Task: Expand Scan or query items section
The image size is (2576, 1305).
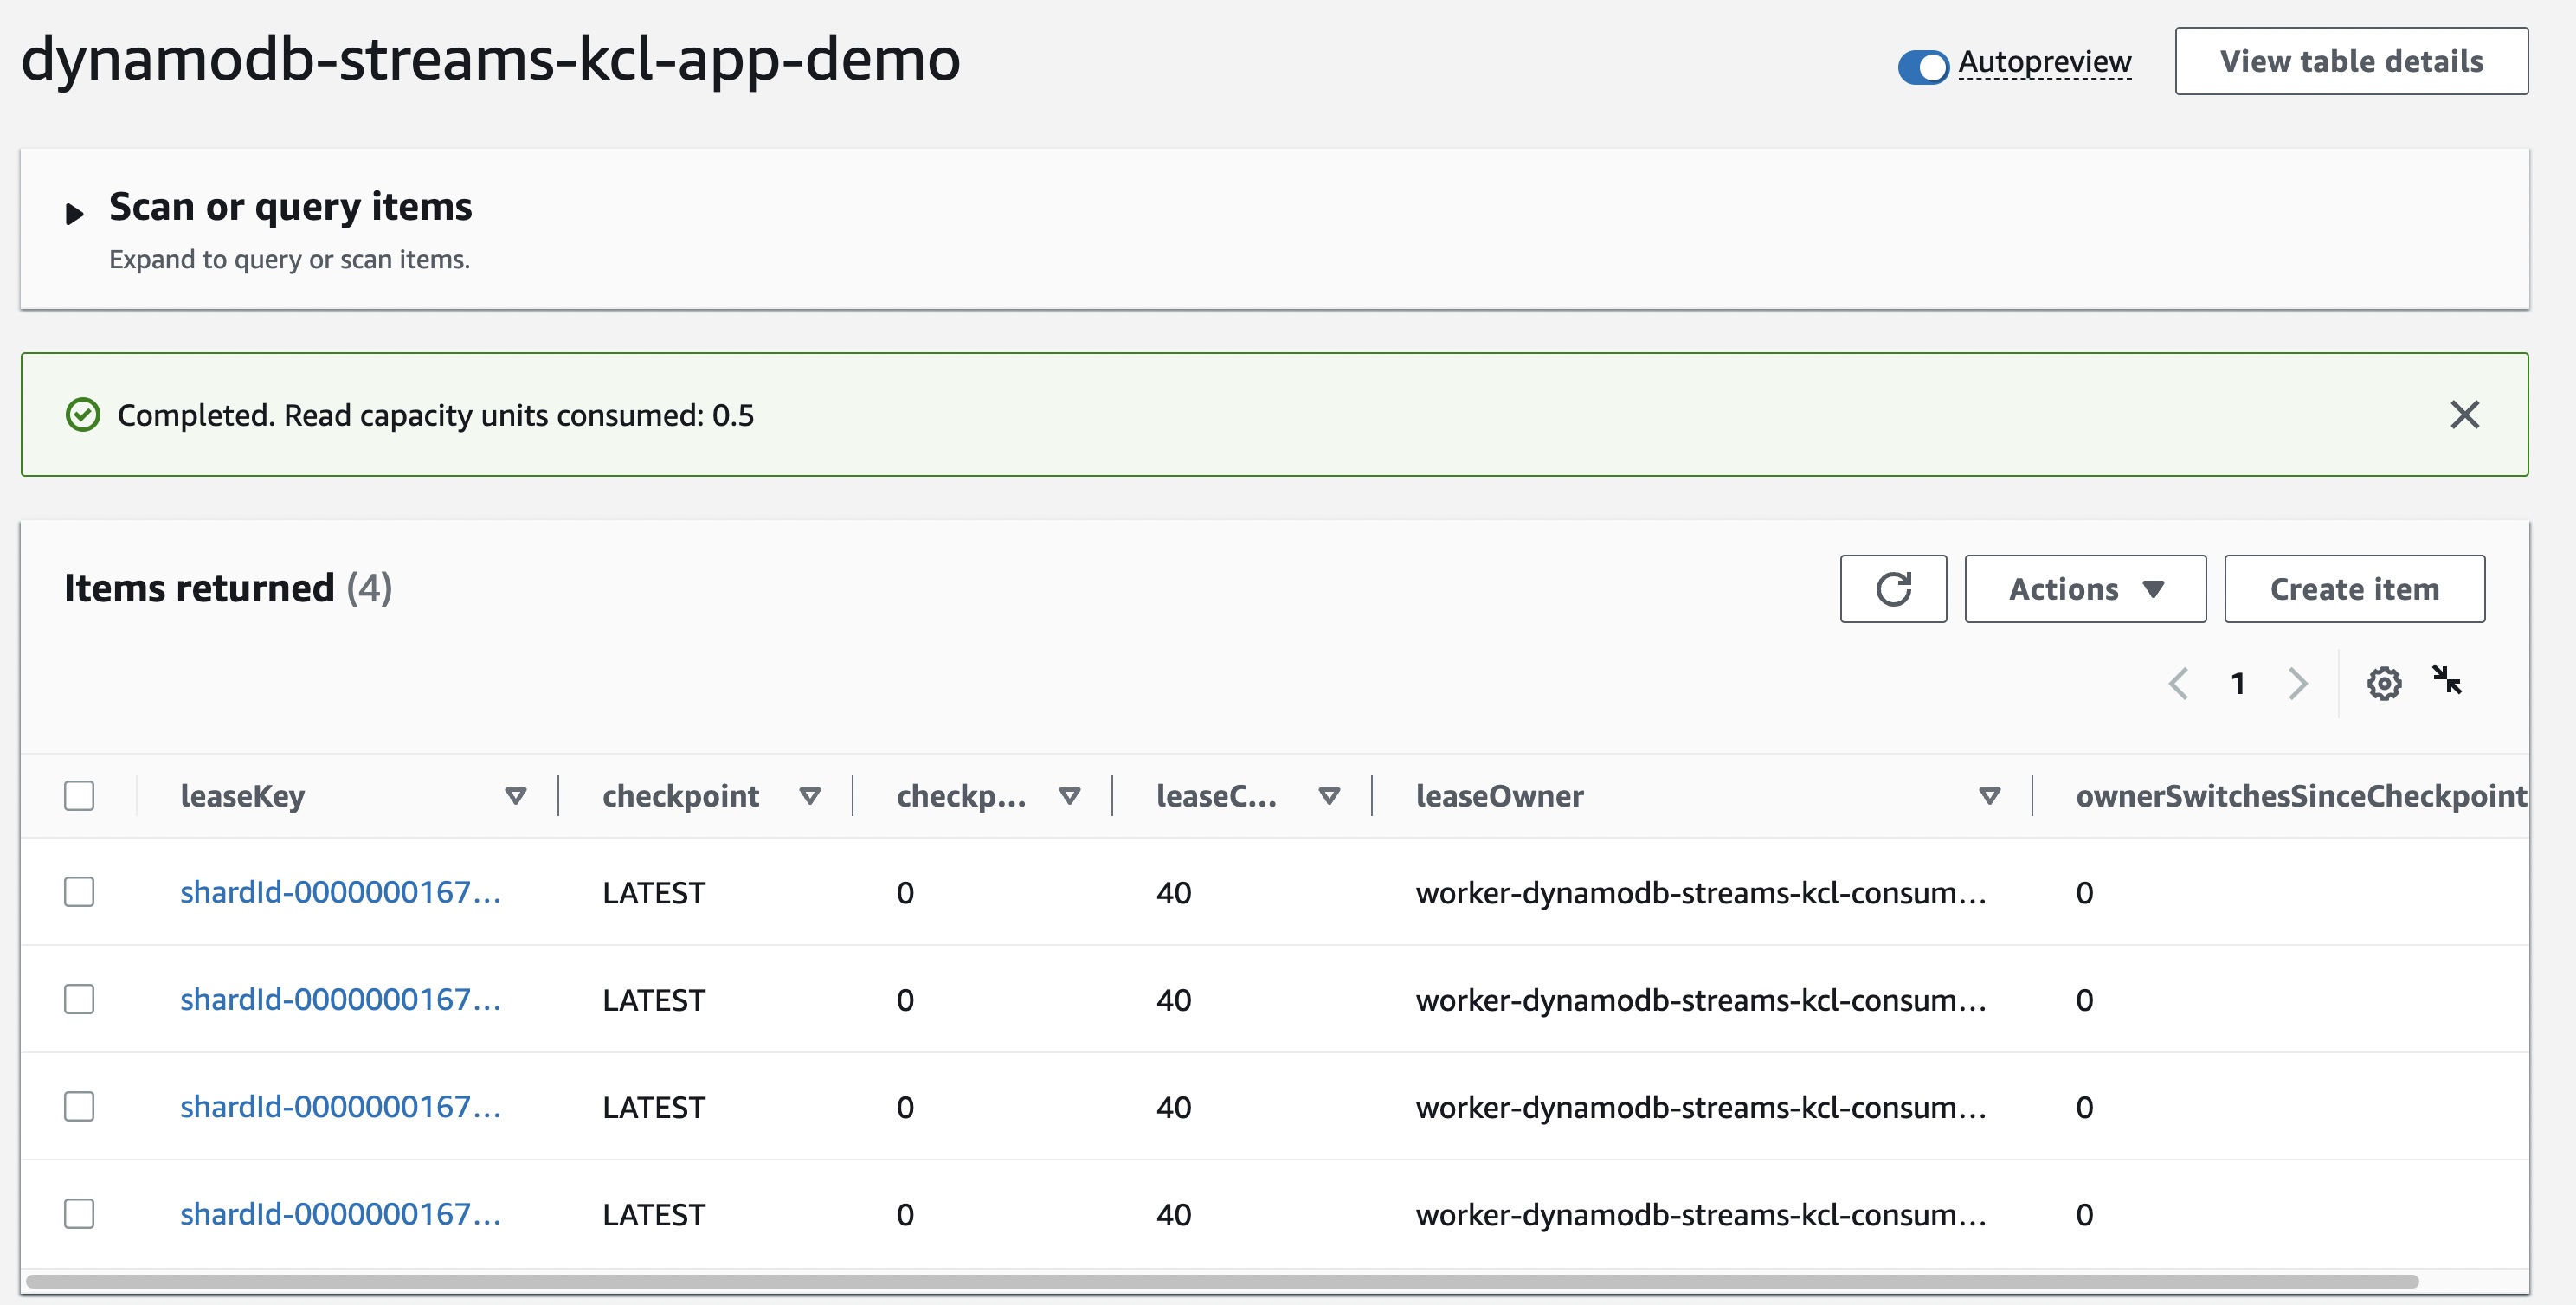Action: point(74,213)
